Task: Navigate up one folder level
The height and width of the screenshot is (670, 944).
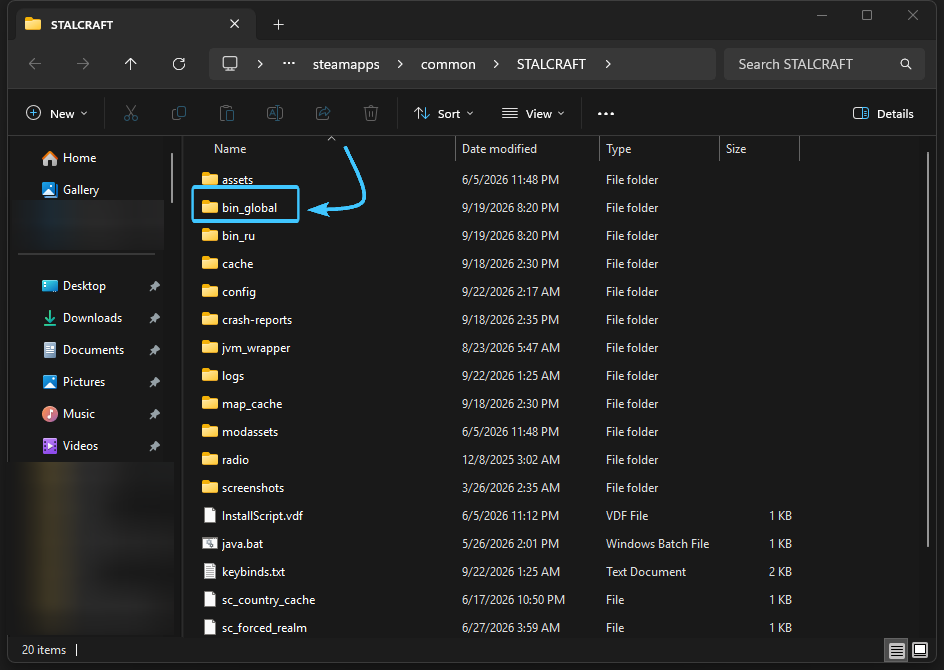Action: (131, 64)
